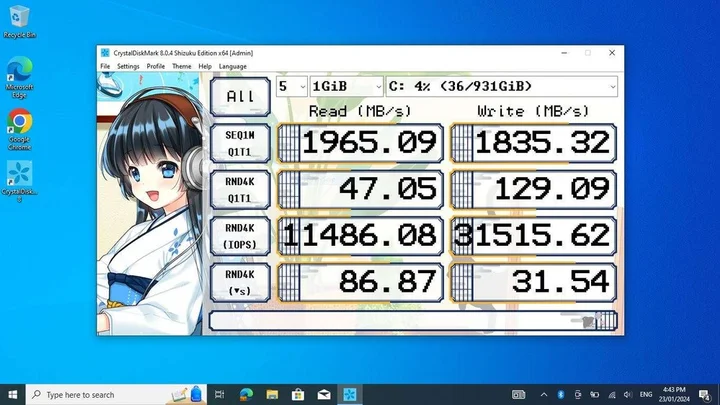720x405 pixels.
Task: Open the Windows Start menu
Action: pyautogui.click(x=12, y=394)
